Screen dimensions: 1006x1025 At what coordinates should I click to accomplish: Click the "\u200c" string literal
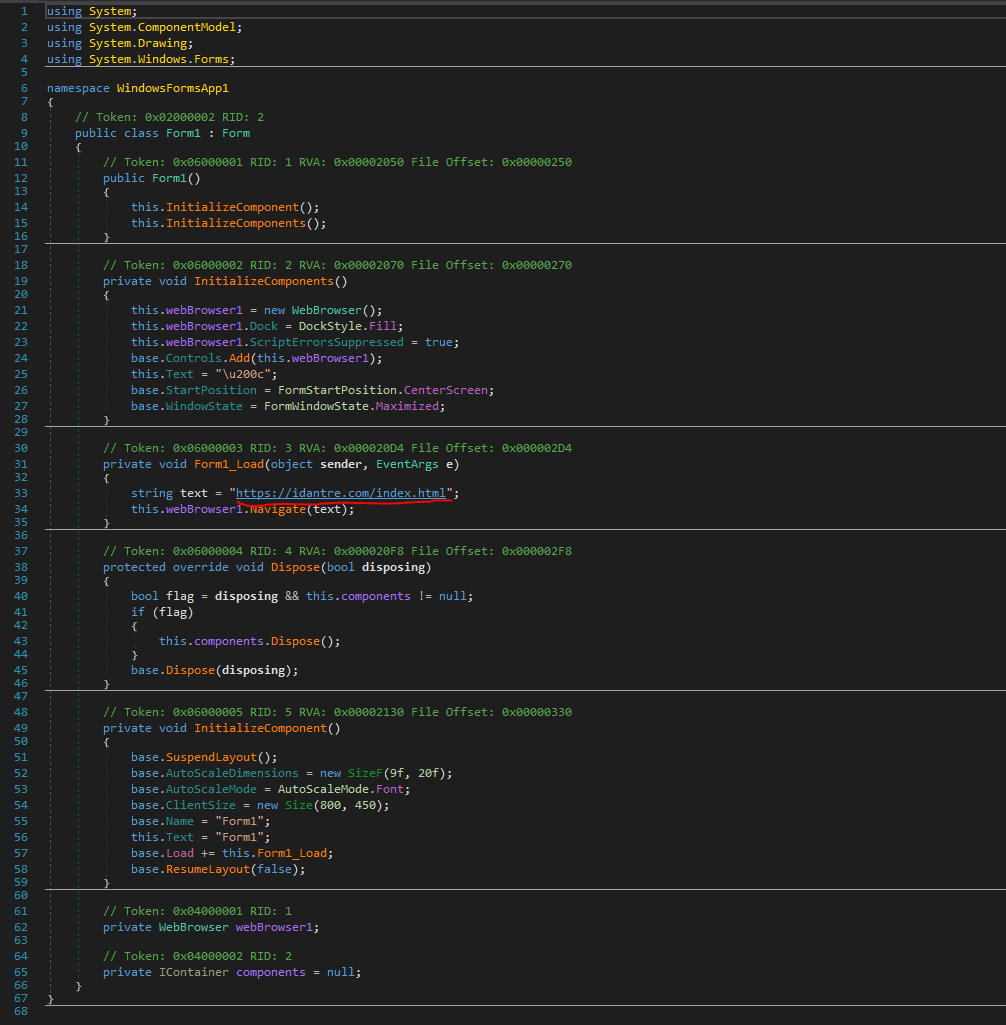243,374
